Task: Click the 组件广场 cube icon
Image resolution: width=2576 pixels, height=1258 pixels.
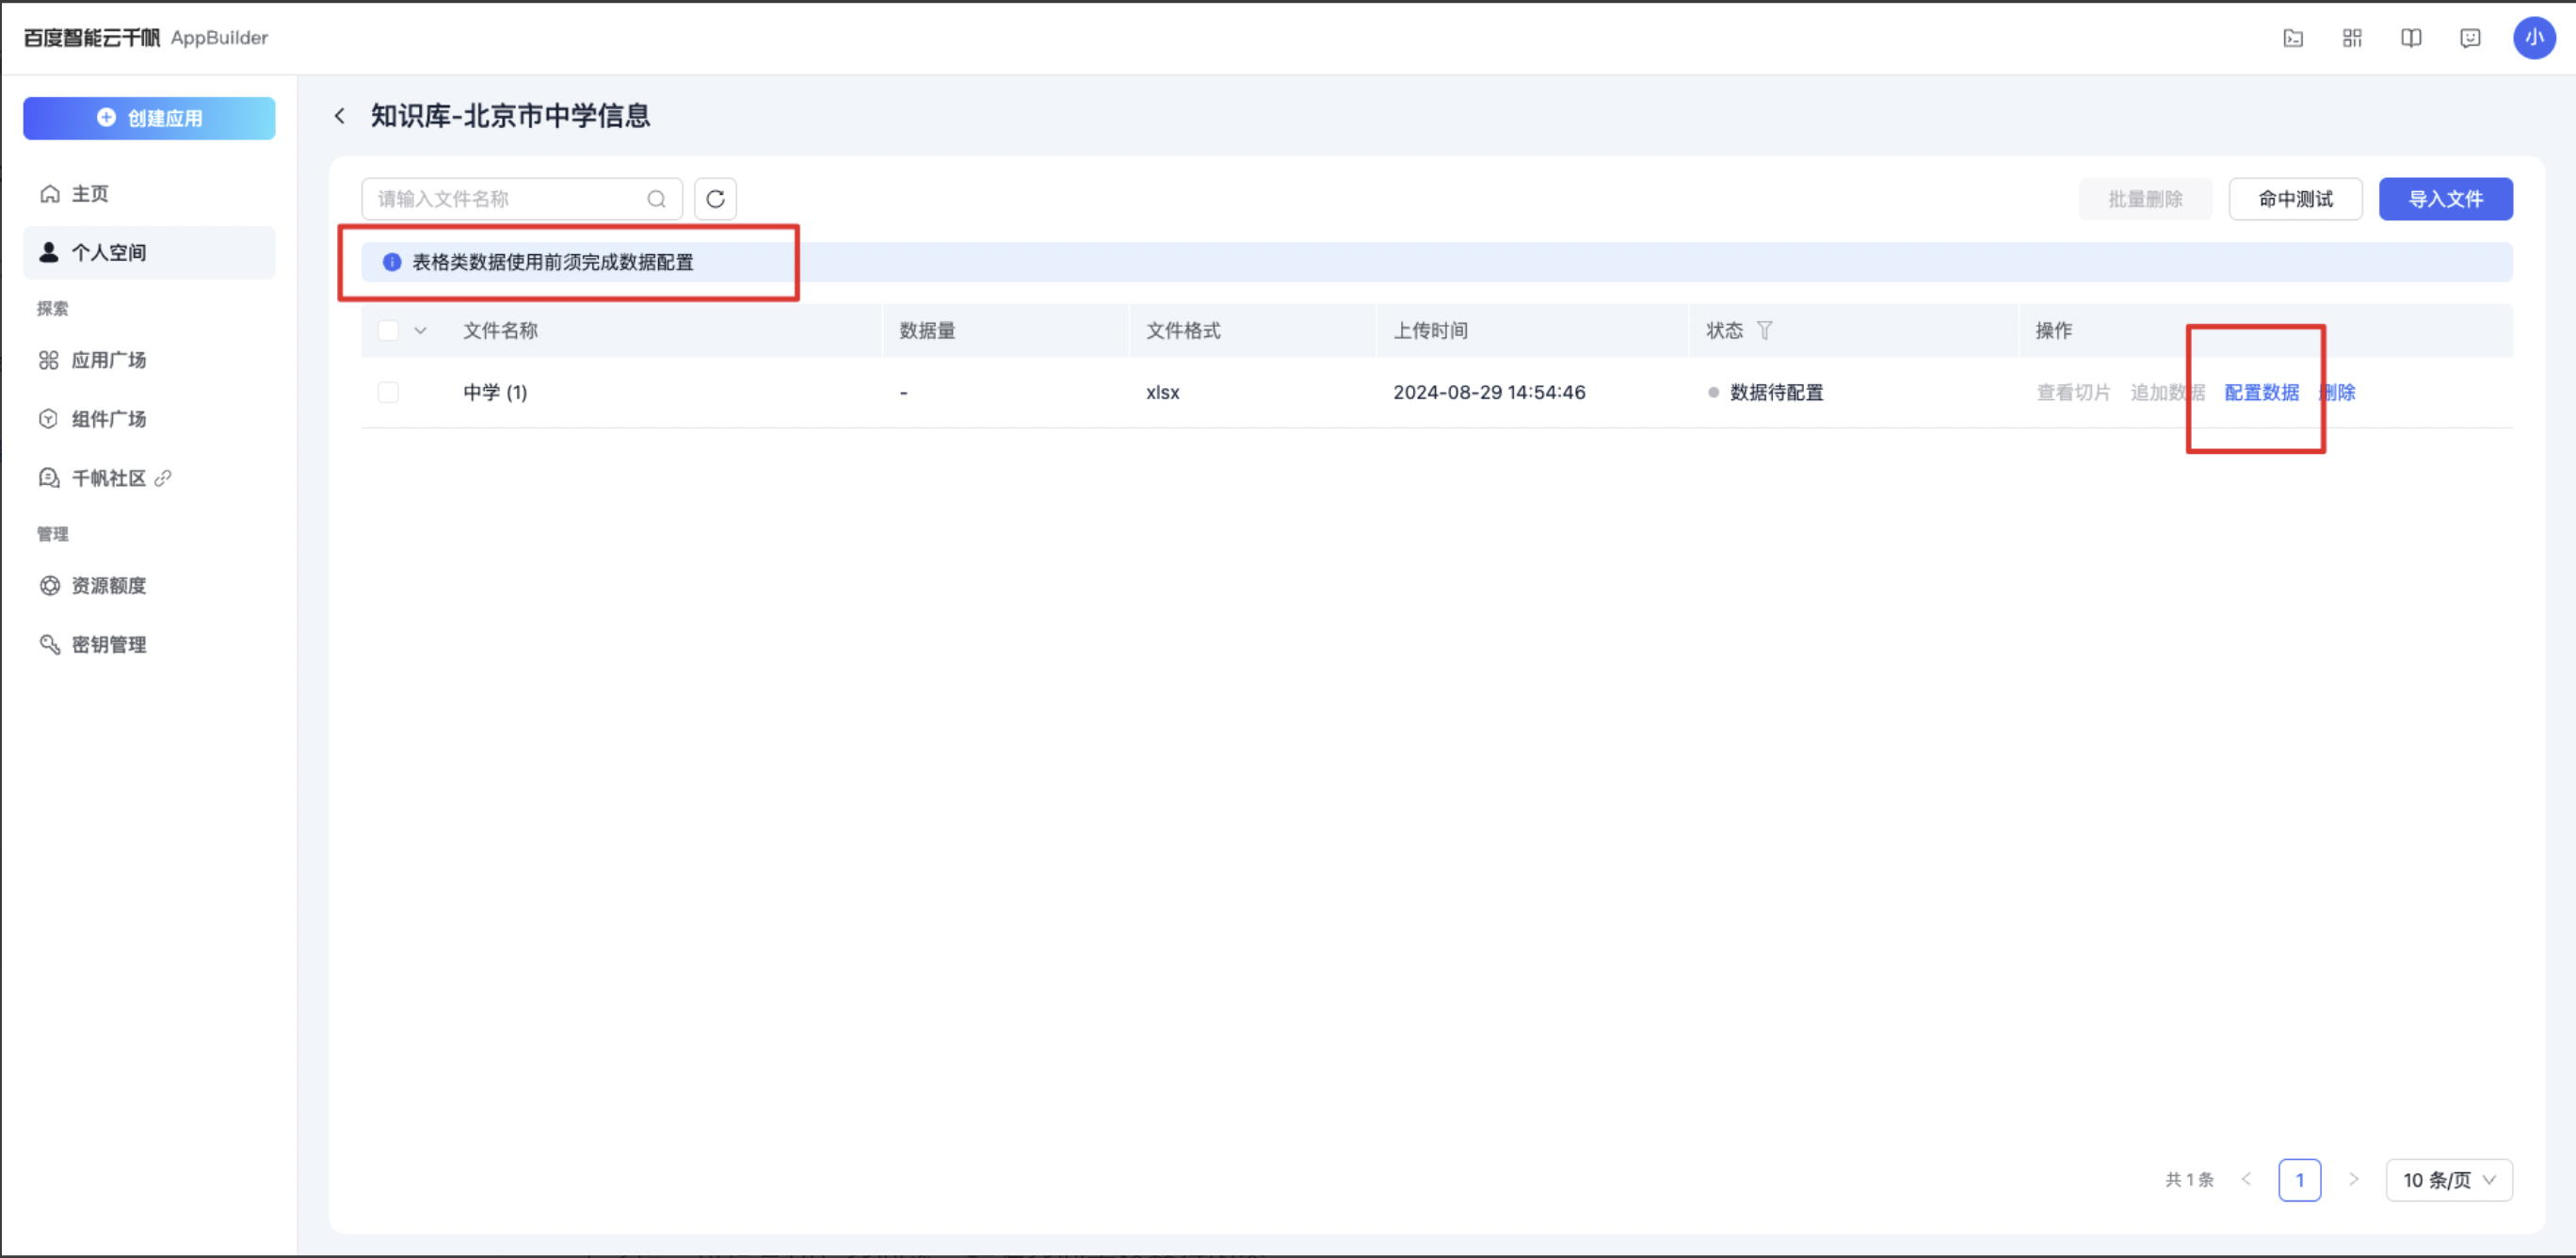Action: pos(49,419)
